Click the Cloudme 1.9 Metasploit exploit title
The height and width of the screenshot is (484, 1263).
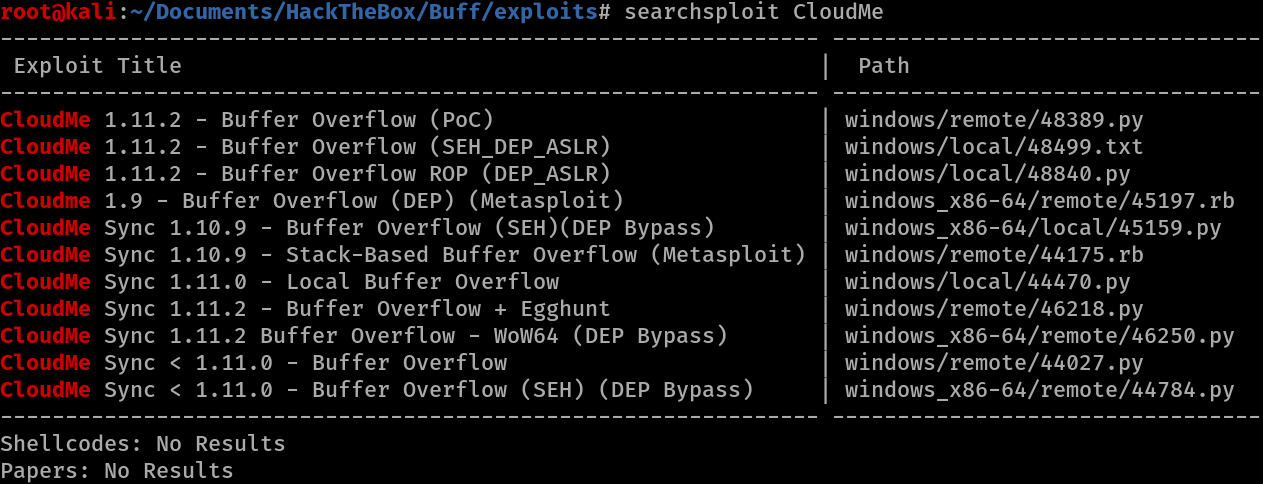click(312, 201)
